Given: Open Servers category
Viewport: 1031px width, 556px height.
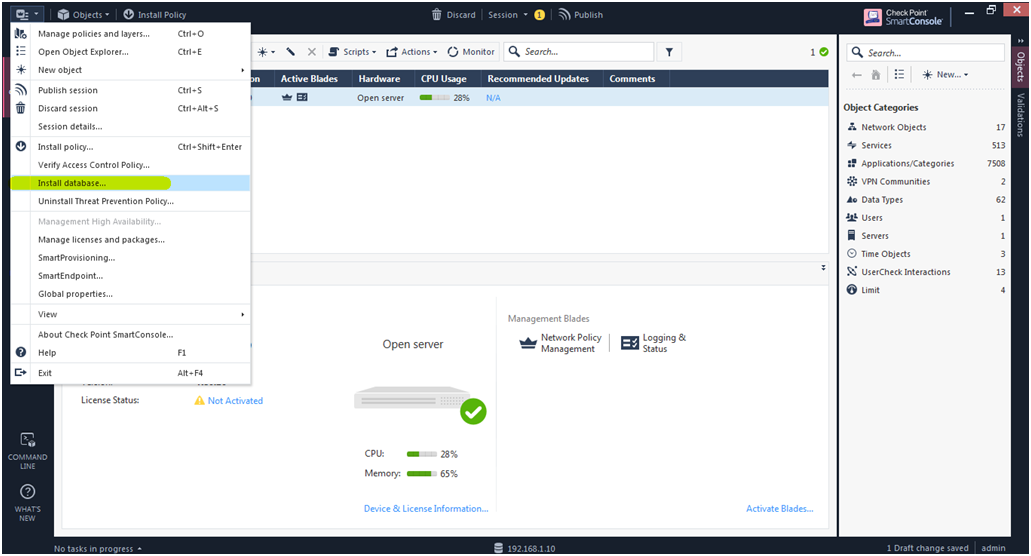Looking at the screenshot, I should tap(925, 236).
